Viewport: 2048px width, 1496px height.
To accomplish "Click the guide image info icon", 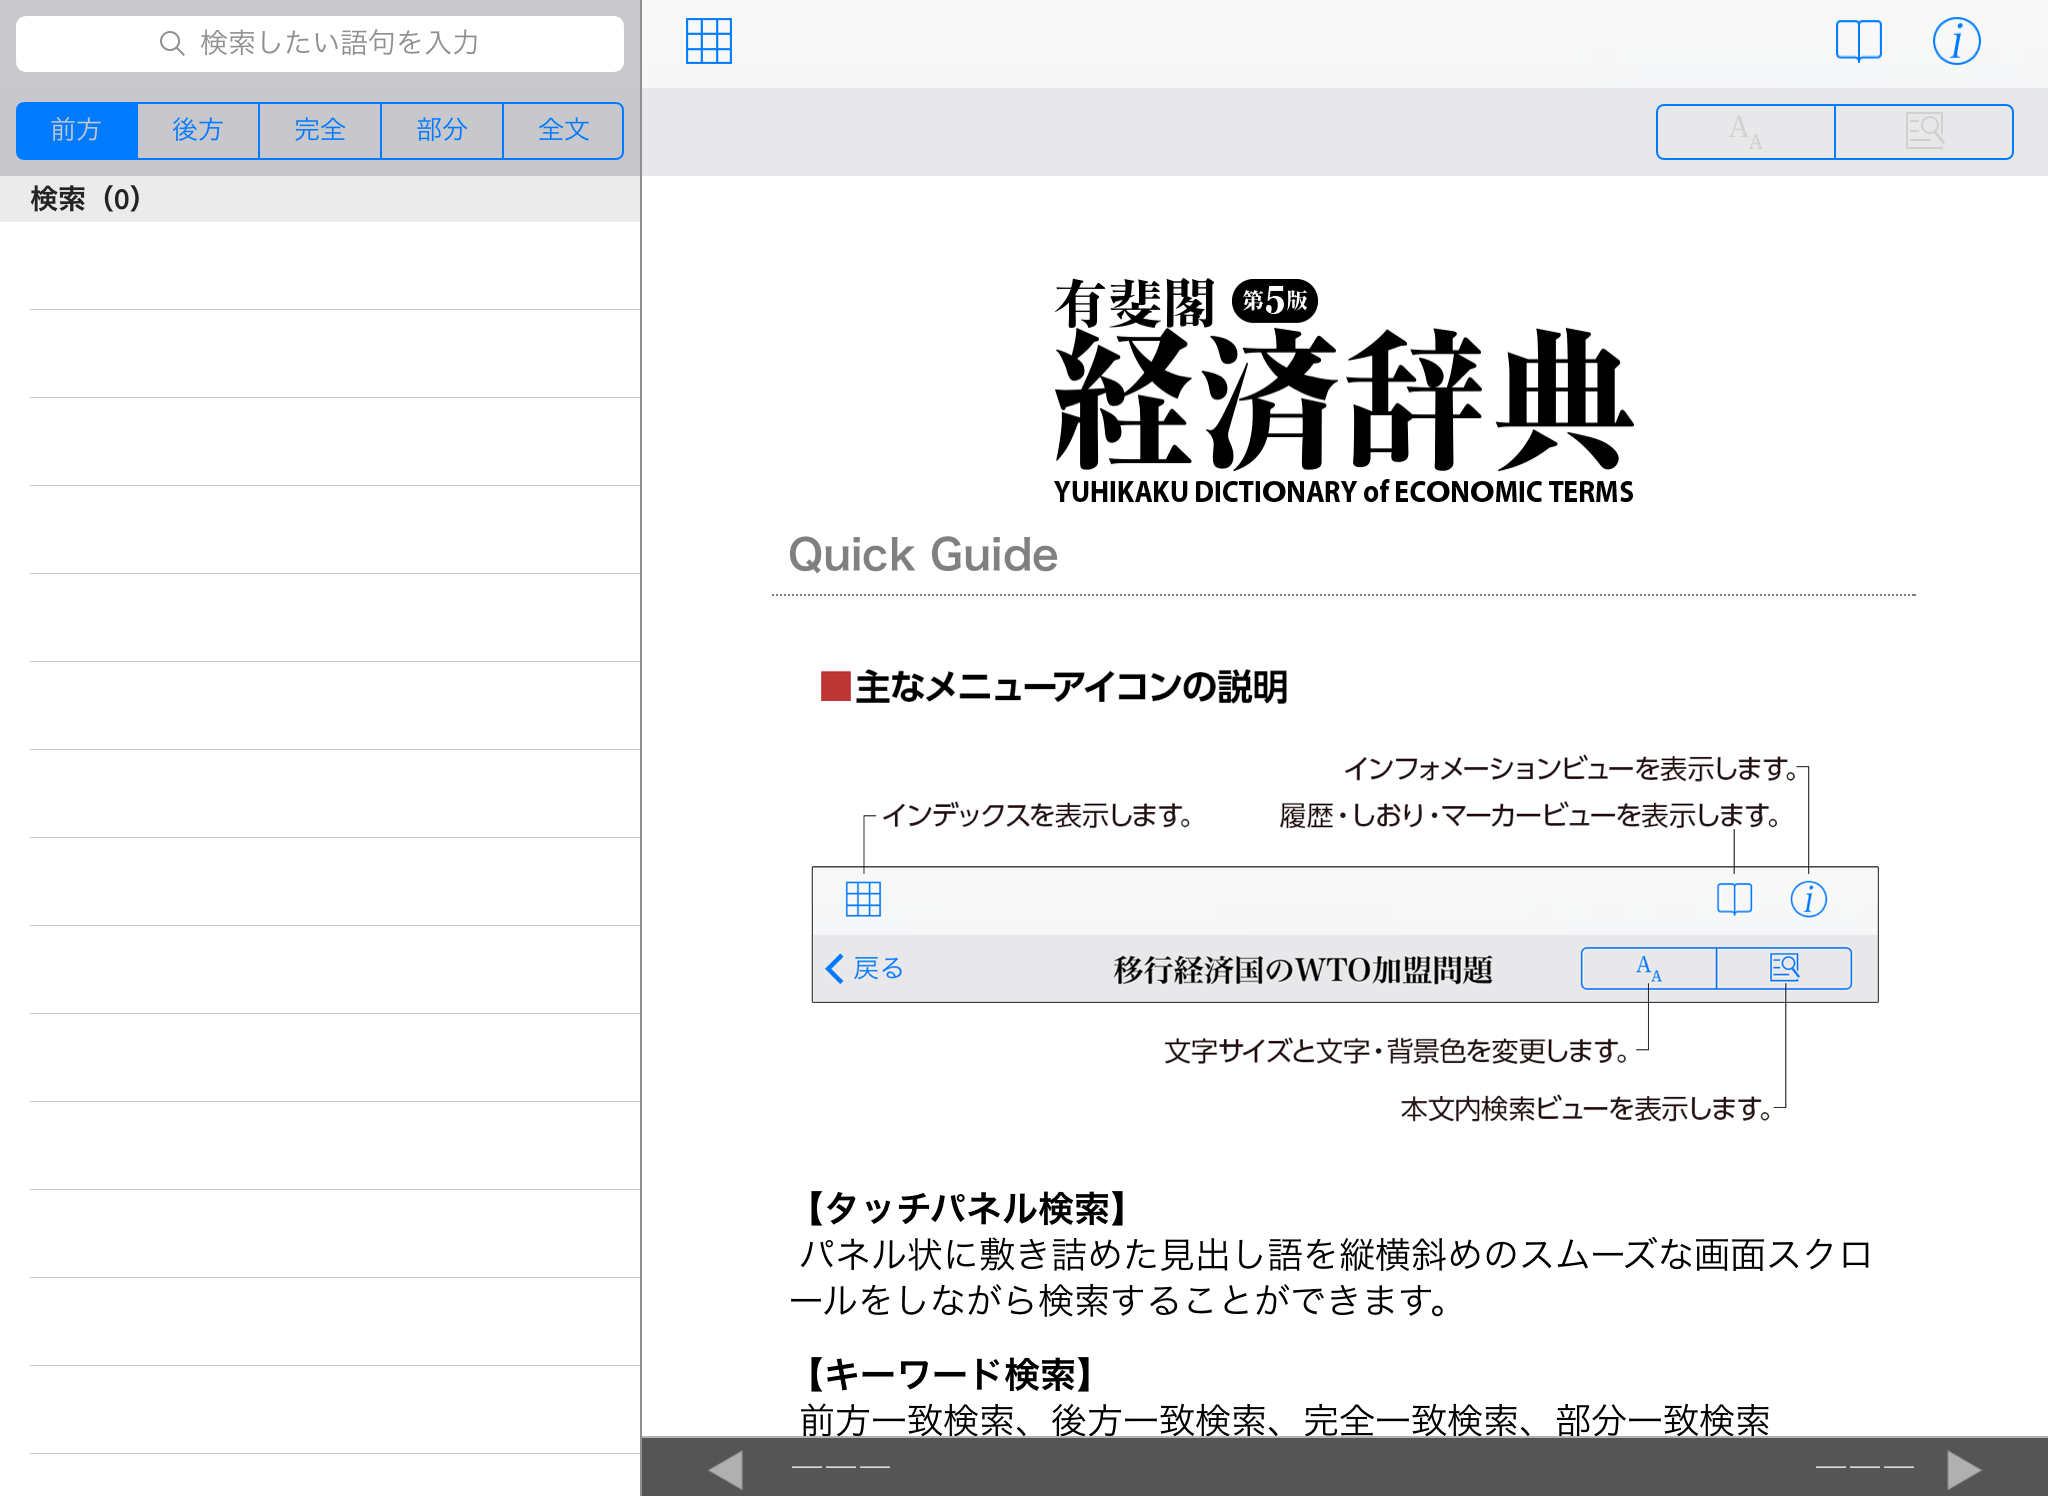I will [1808, 899].
